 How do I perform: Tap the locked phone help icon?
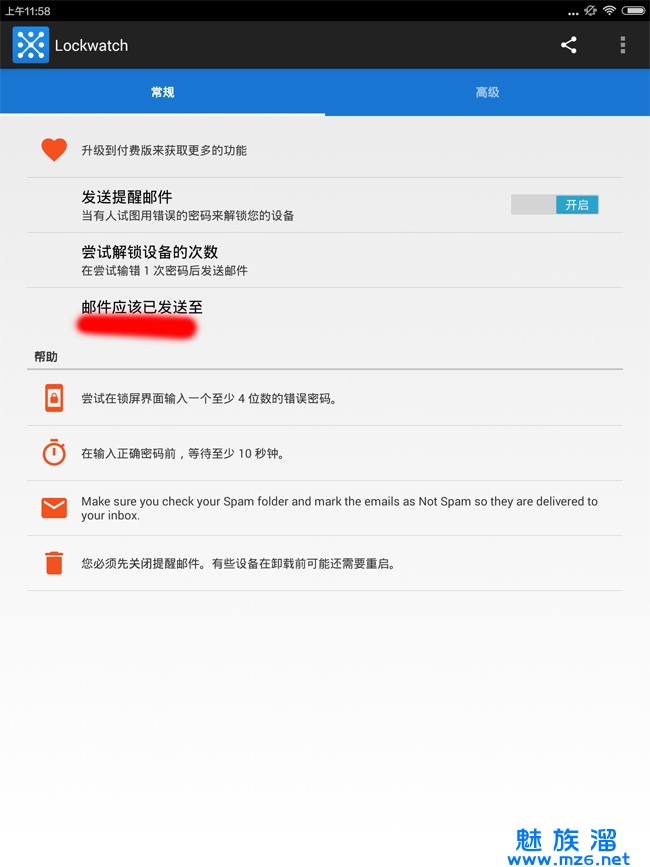54,398
